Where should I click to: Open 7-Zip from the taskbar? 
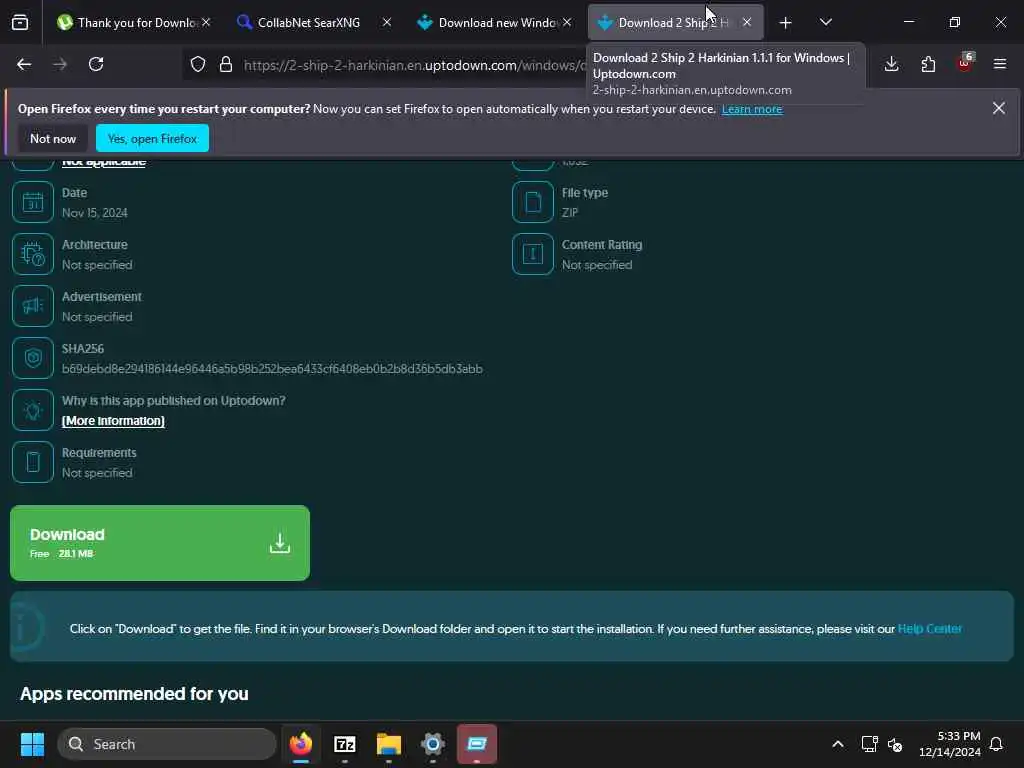(345, 744)
